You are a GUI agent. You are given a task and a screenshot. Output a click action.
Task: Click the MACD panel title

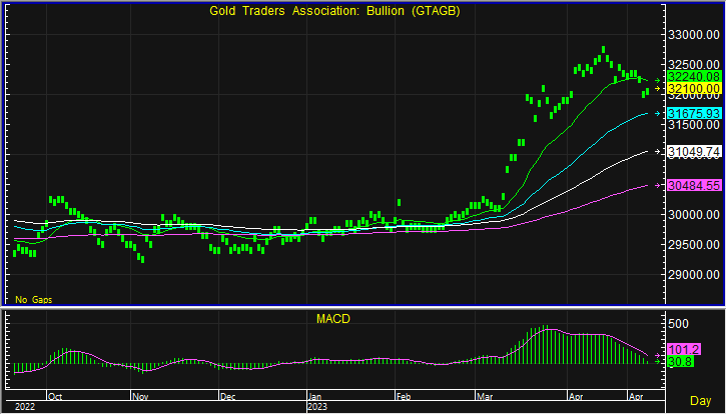point(333,319)
